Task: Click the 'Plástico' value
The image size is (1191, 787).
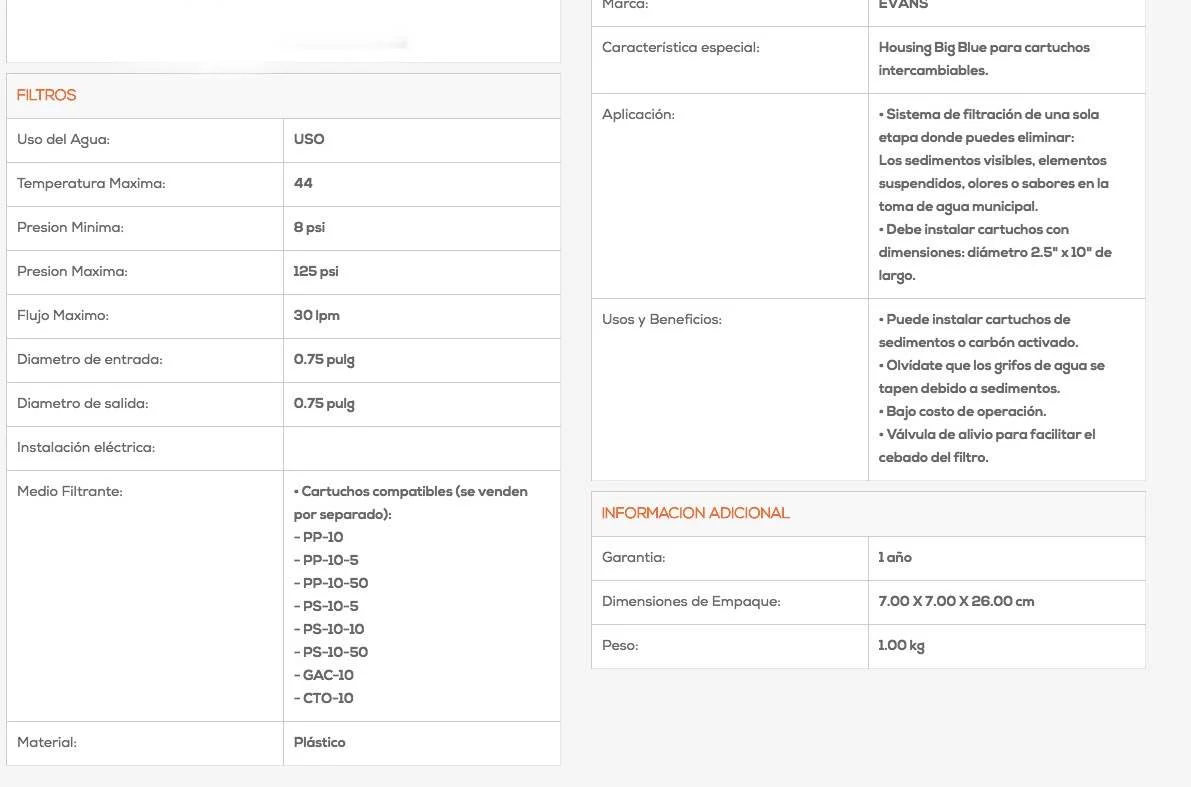Action: pos(320,742)
